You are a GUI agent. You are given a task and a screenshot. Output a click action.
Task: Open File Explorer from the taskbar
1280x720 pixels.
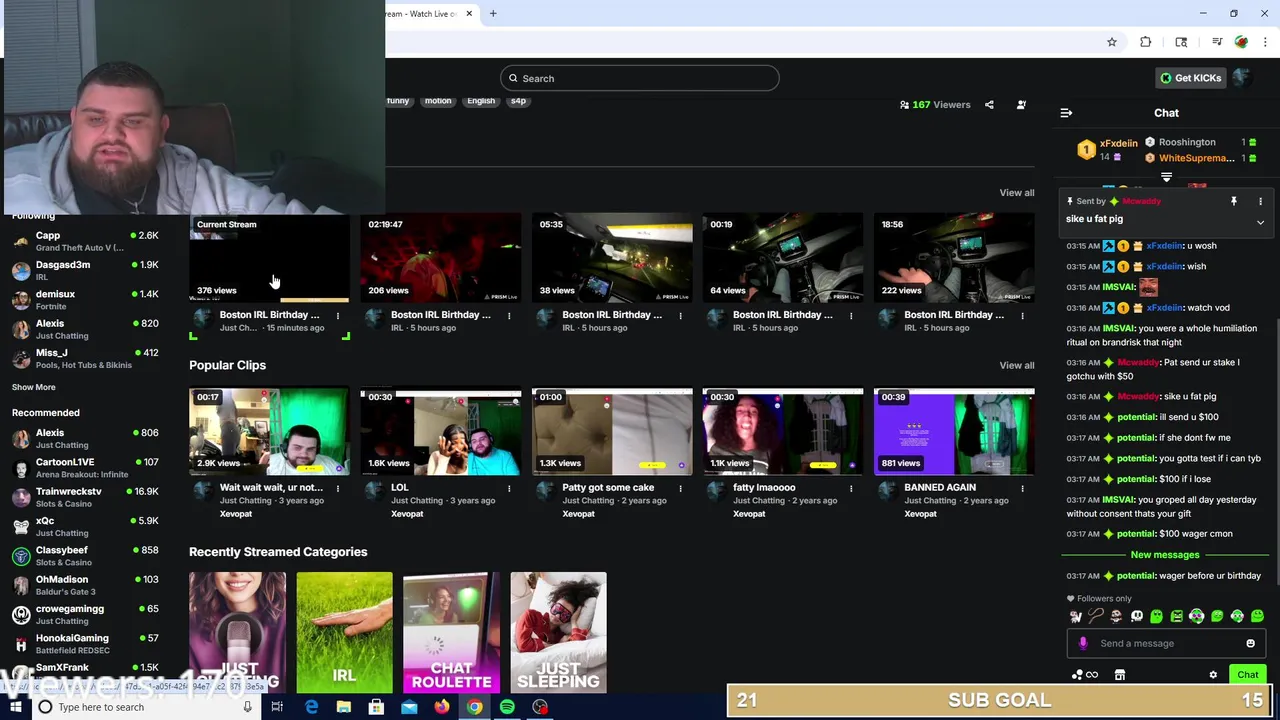(343, 707)
